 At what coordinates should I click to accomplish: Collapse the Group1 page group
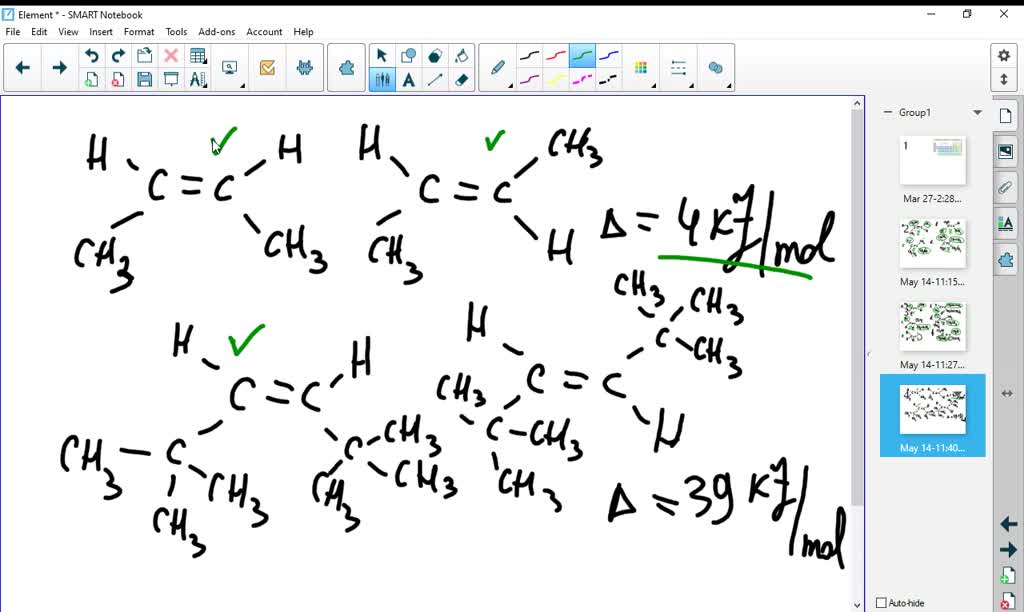point(888,112)
